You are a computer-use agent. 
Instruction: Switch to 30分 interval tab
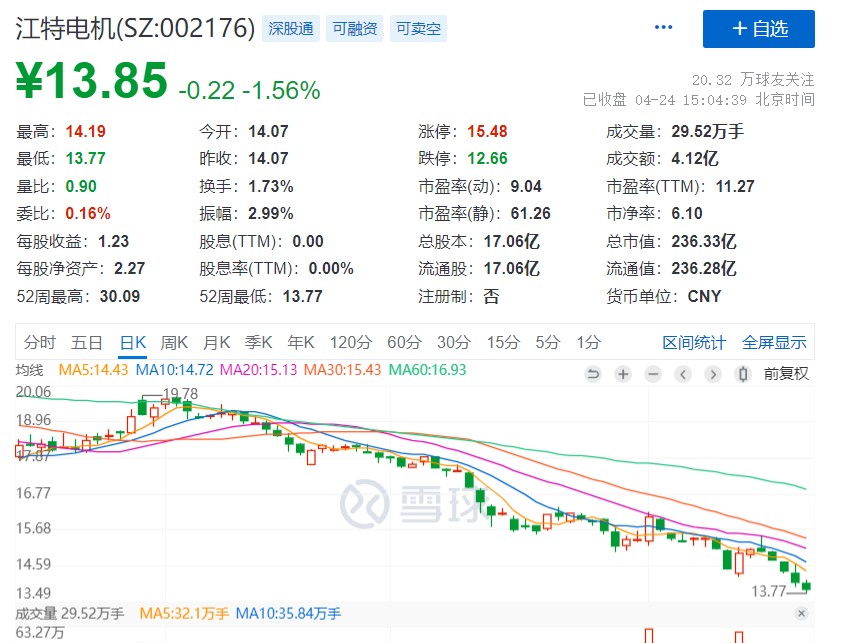(x=454, y=343)
